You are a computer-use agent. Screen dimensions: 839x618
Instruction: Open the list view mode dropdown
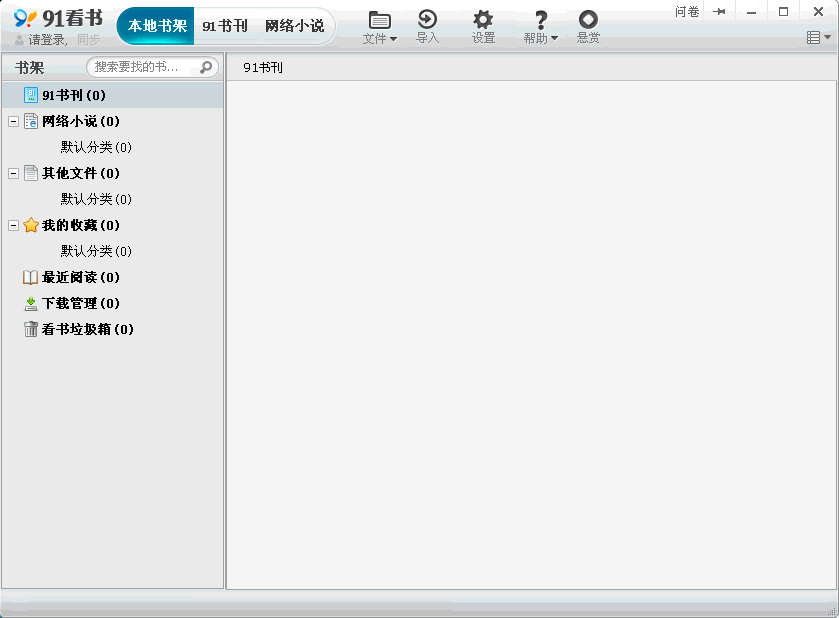tap(818, 37)
